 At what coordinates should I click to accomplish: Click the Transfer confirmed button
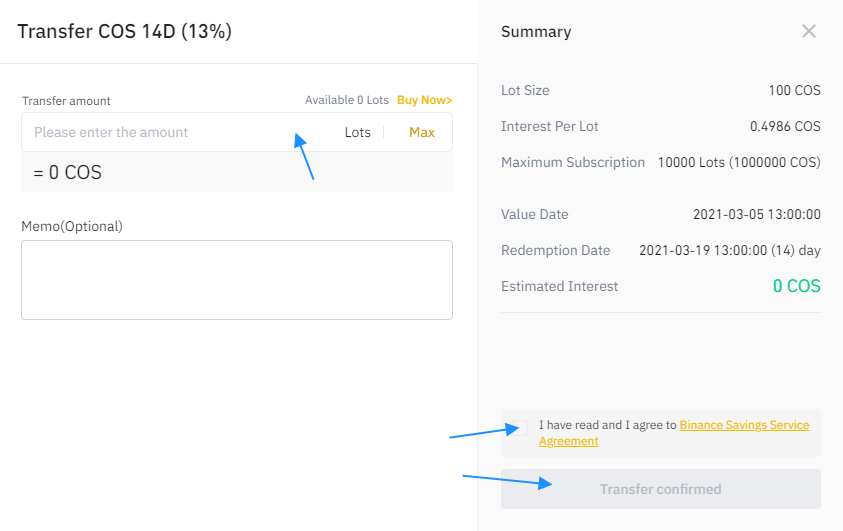pyautogui.click(x=660, y=489)
